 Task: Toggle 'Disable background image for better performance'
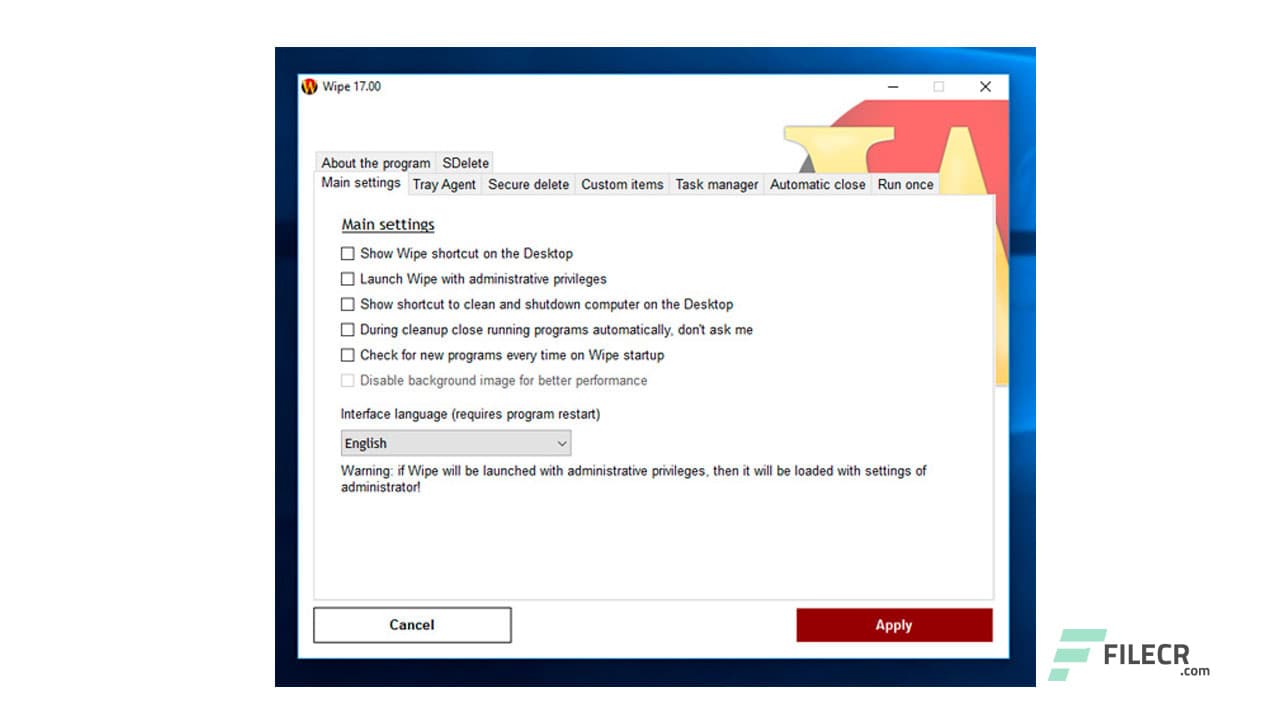pyautogui.click(x=347, y=380)
